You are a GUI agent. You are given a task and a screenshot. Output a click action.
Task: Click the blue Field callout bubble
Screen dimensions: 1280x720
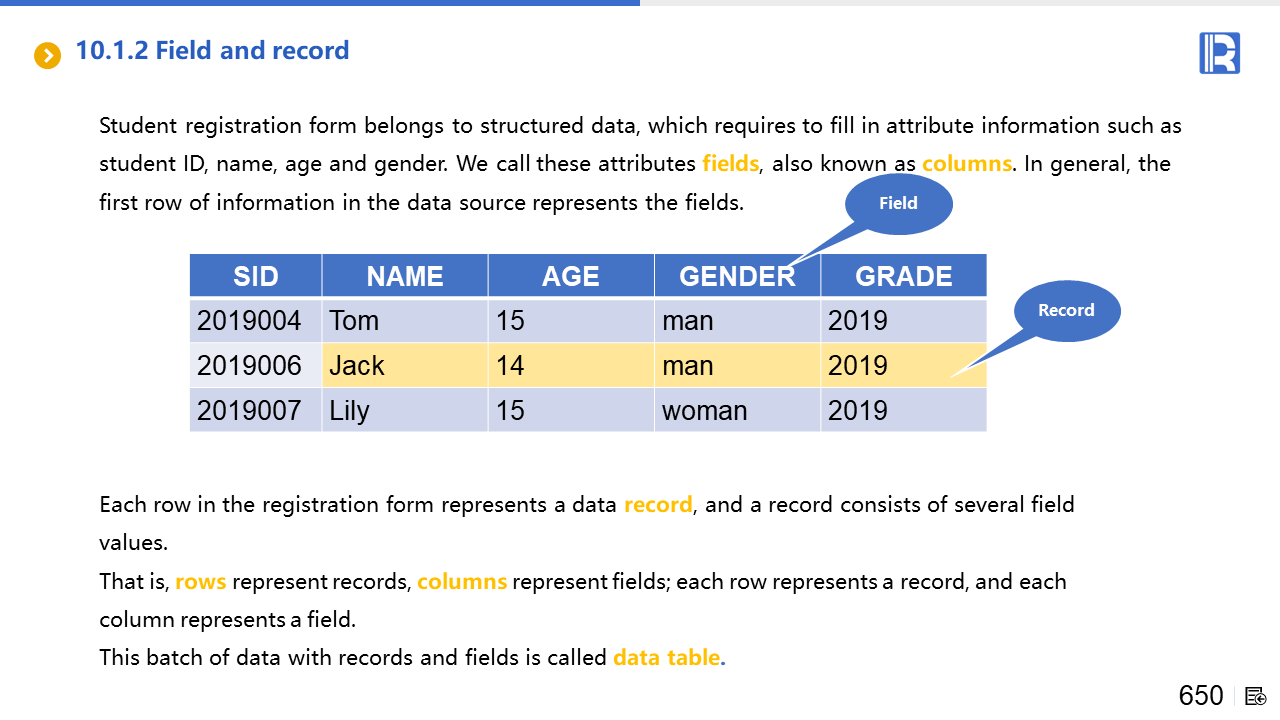pos(898,204)
